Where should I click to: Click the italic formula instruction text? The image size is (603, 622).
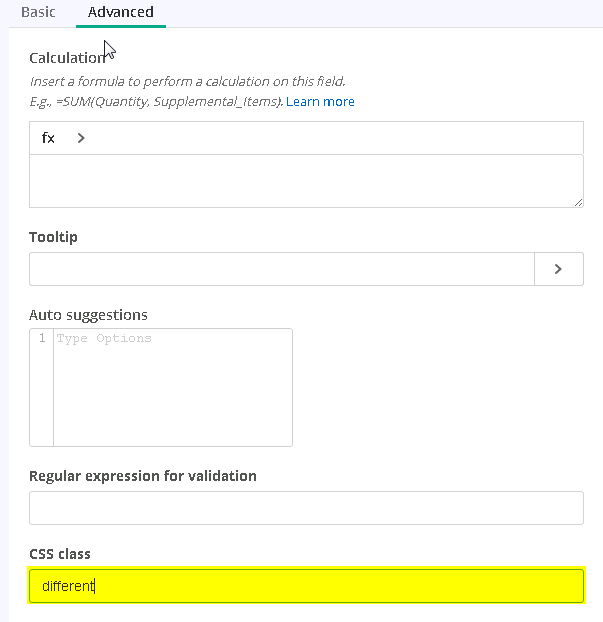tap(187, 81)
